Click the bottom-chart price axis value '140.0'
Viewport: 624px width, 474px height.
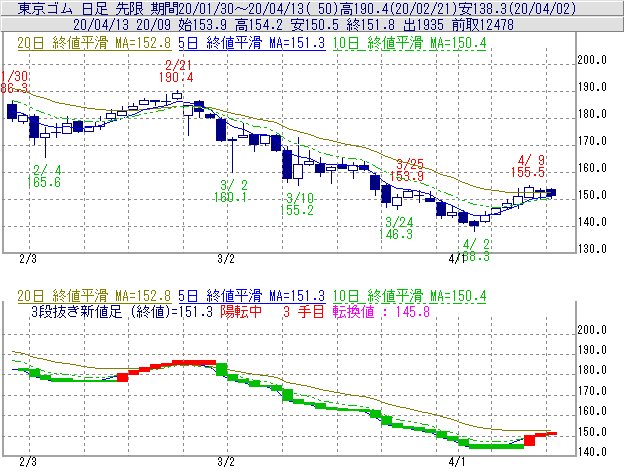tap(592, 452)
